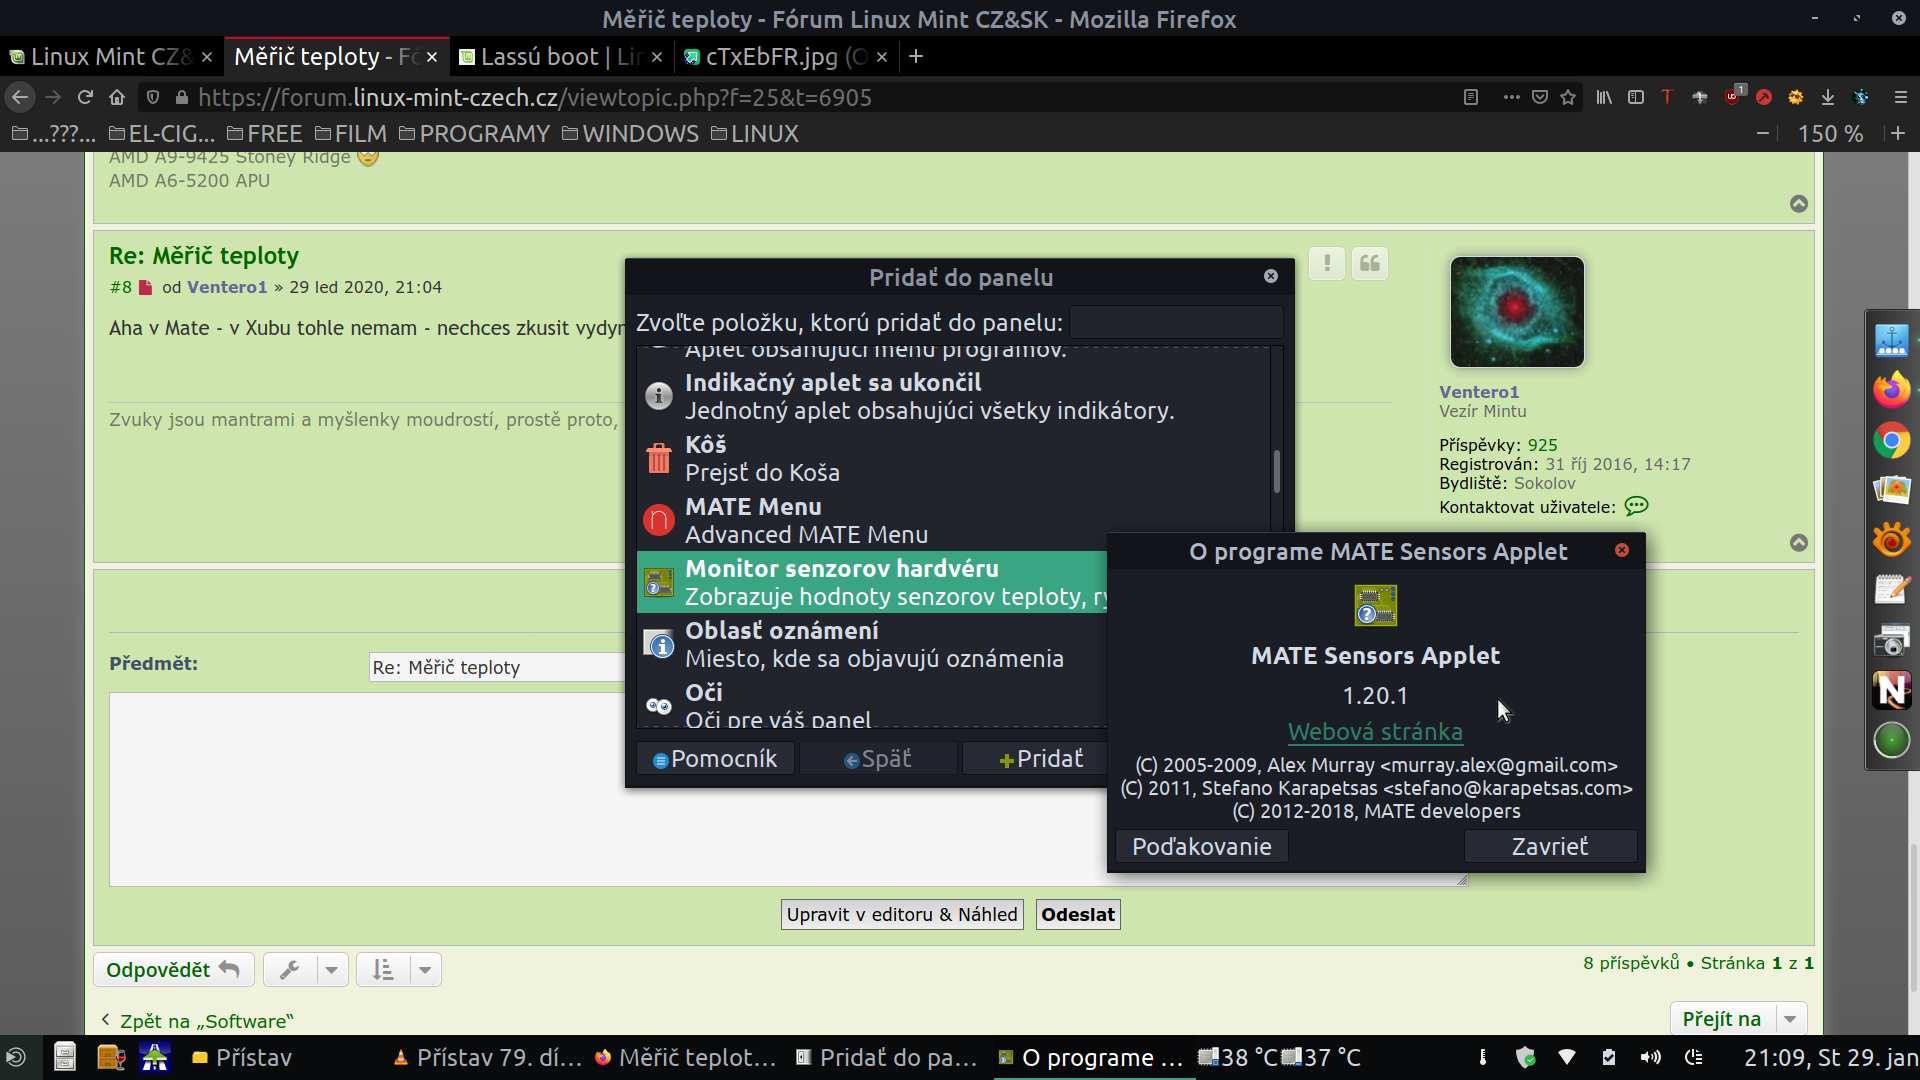Viewport: 1920px width, 1080px height.
Task: Open the Webová stránka link
Action: pos(1375,732)
